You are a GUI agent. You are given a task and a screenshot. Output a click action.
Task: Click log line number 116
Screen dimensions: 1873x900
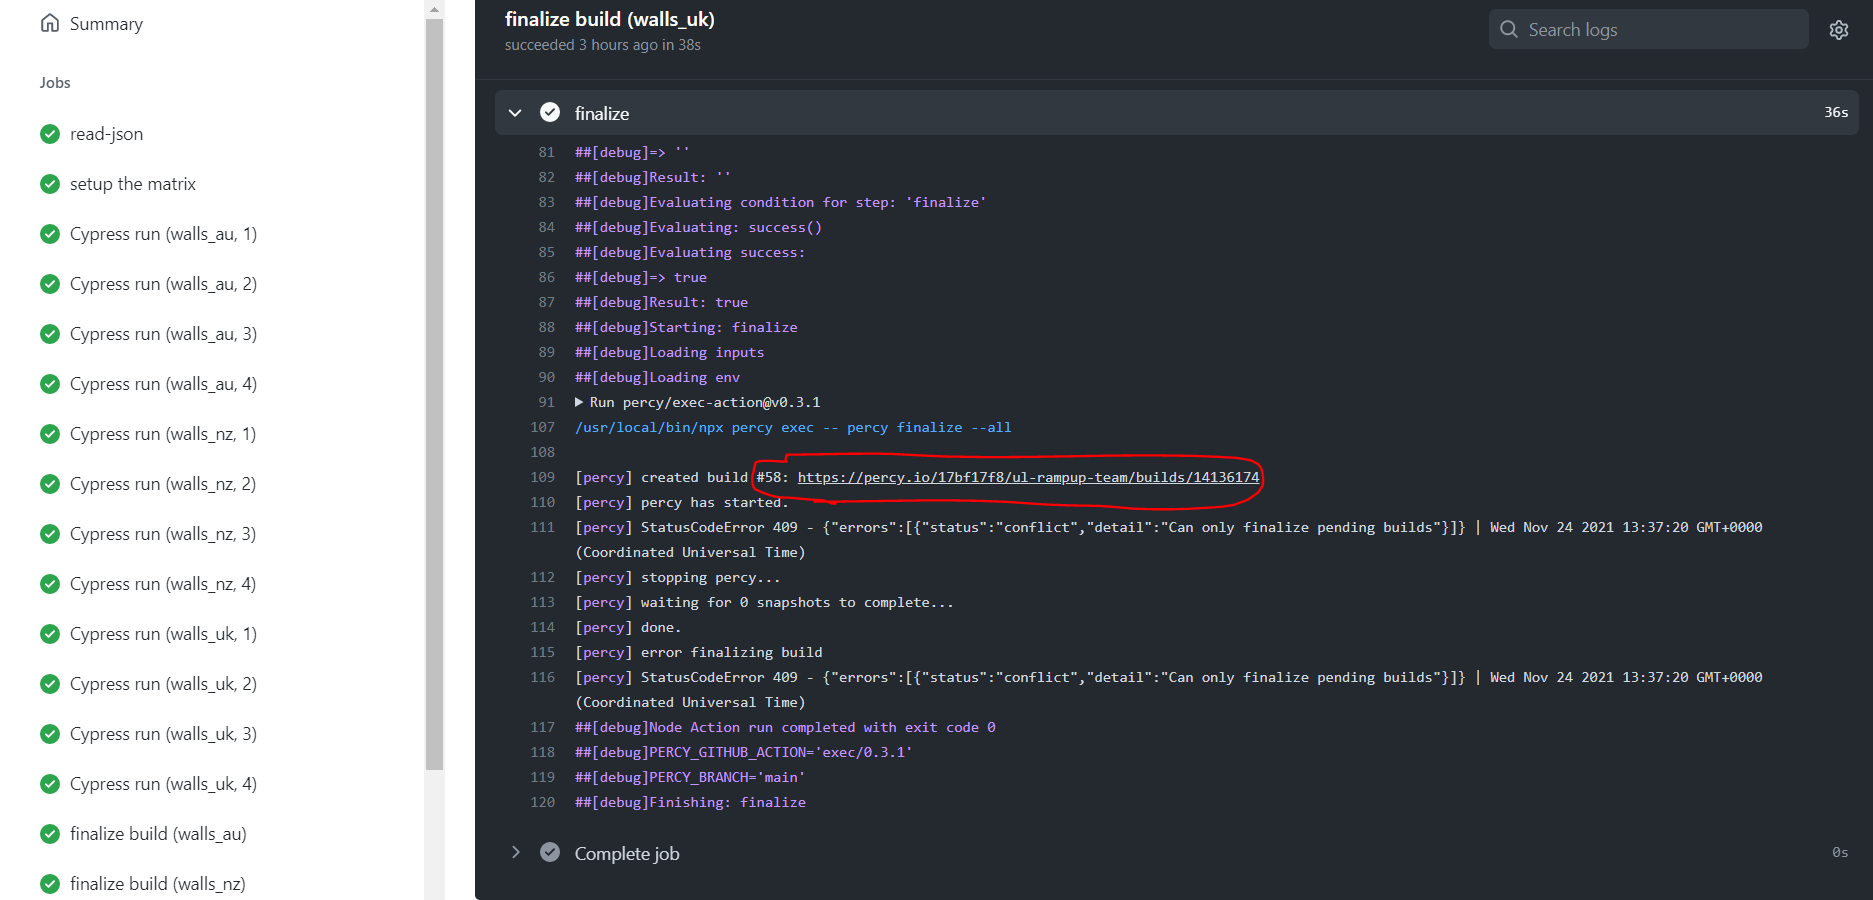coord(542,677)
